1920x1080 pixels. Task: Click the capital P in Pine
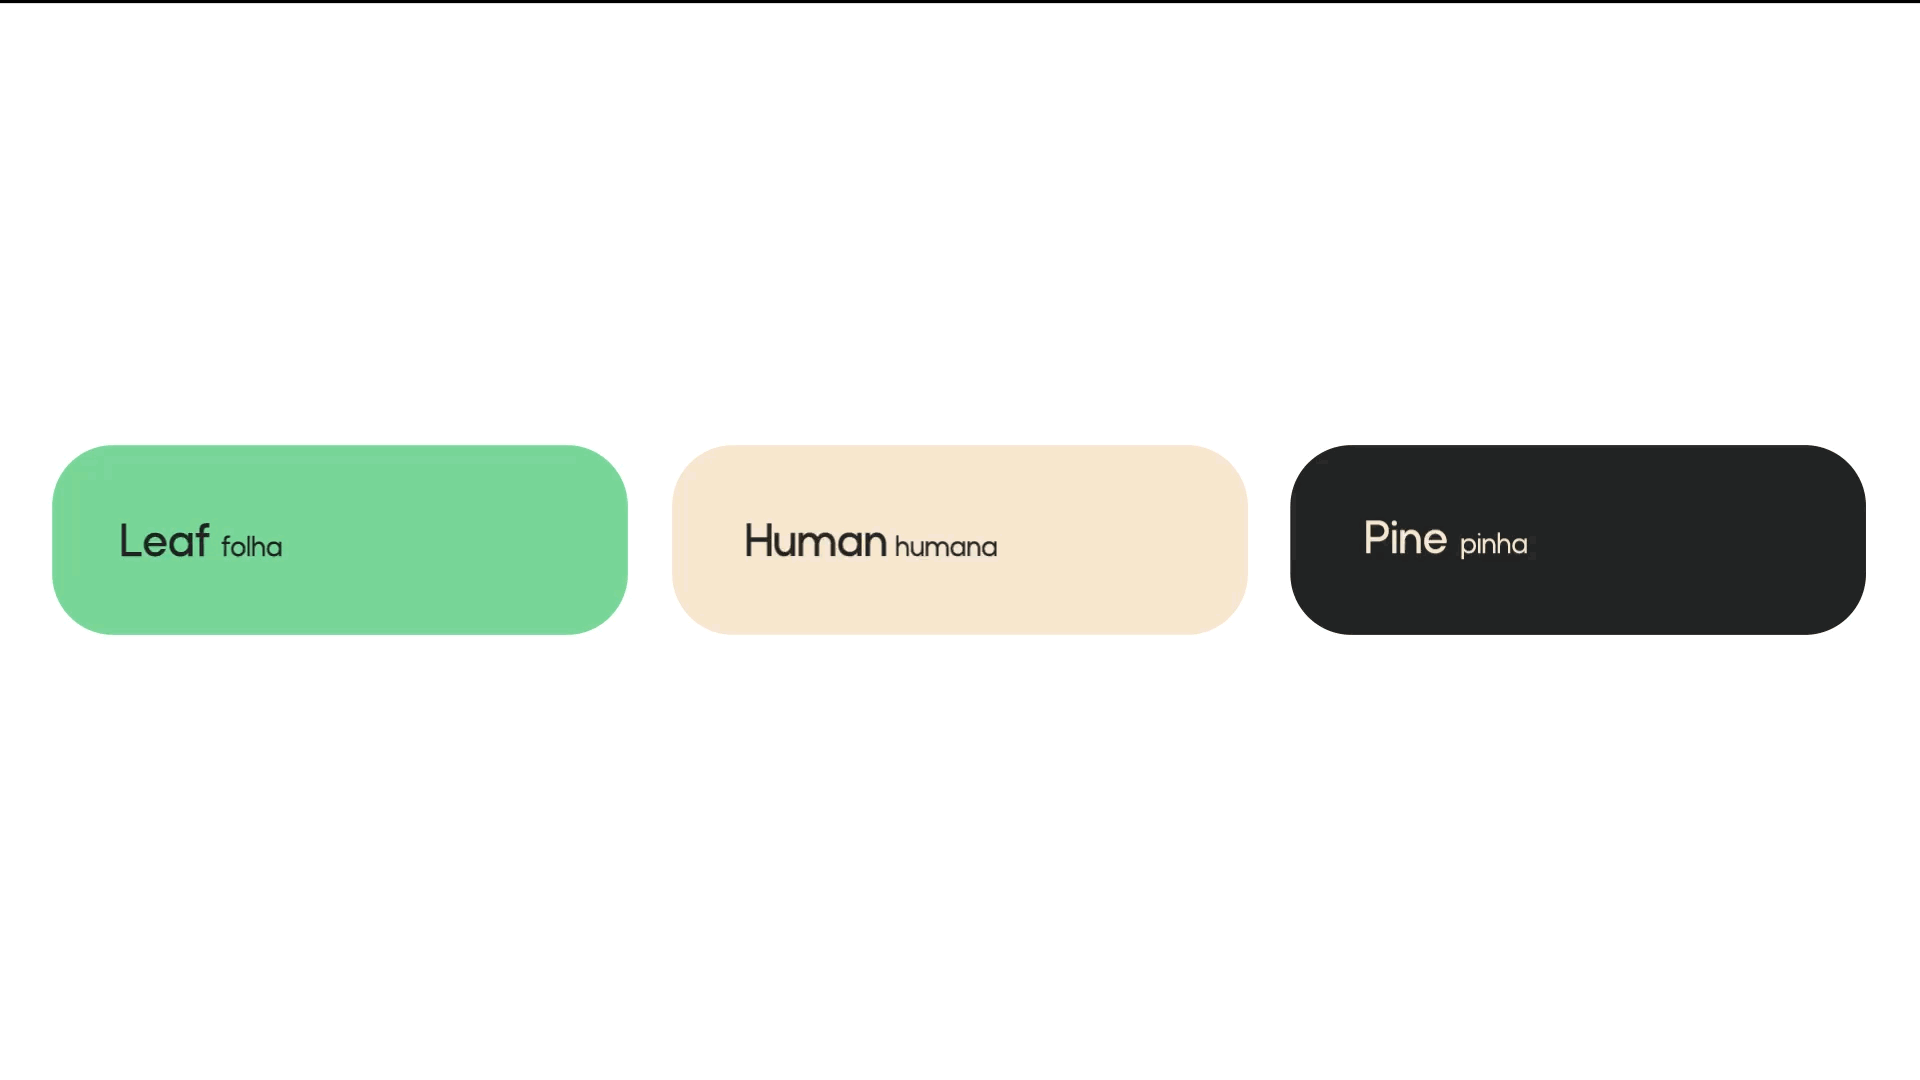click(1376, 538)
